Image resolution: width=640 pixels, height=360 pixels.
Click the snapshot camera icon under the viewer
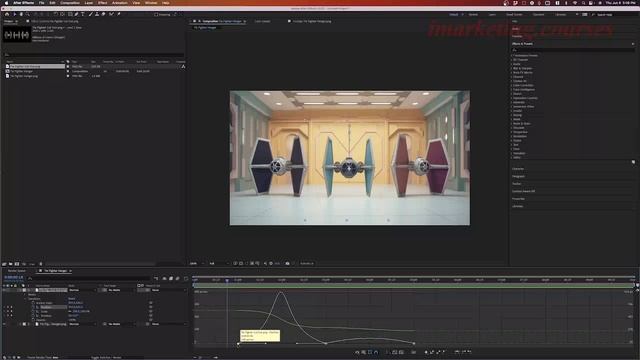[x=287, y=264]
